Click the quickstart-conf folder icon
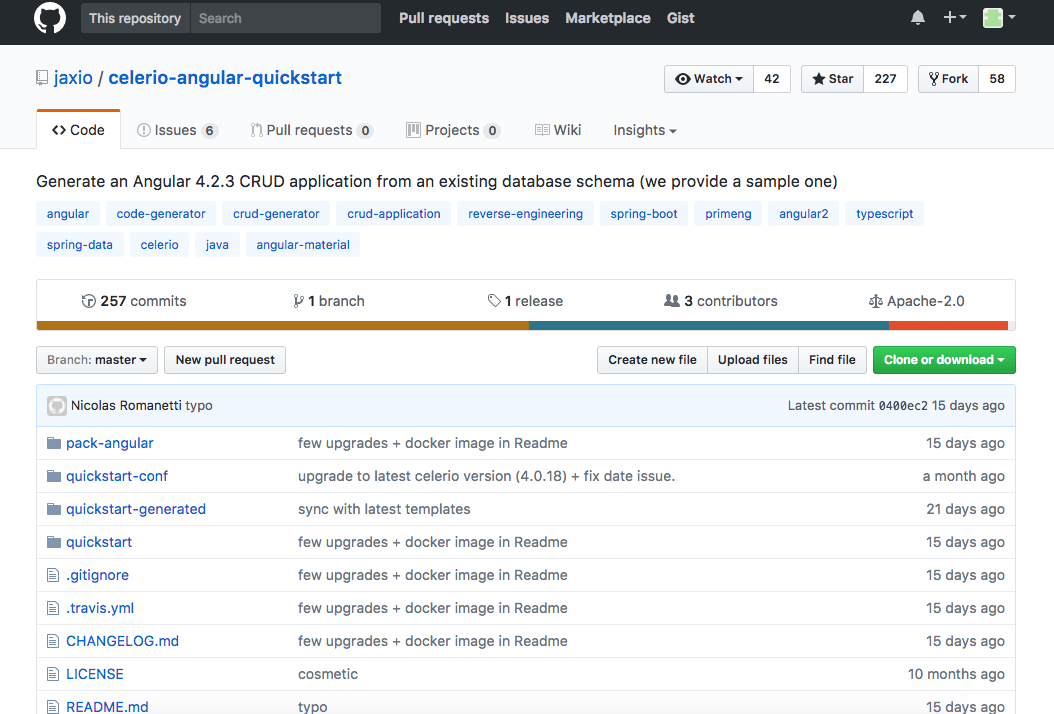Viewport: 1054px width, 714px height. point(54,476)
